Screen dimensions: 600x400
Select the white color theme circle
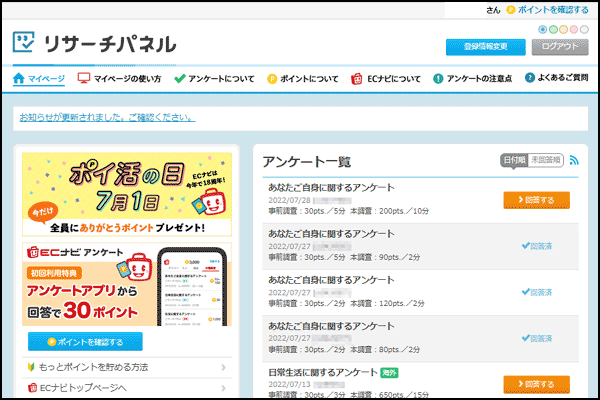coord(584,29)
